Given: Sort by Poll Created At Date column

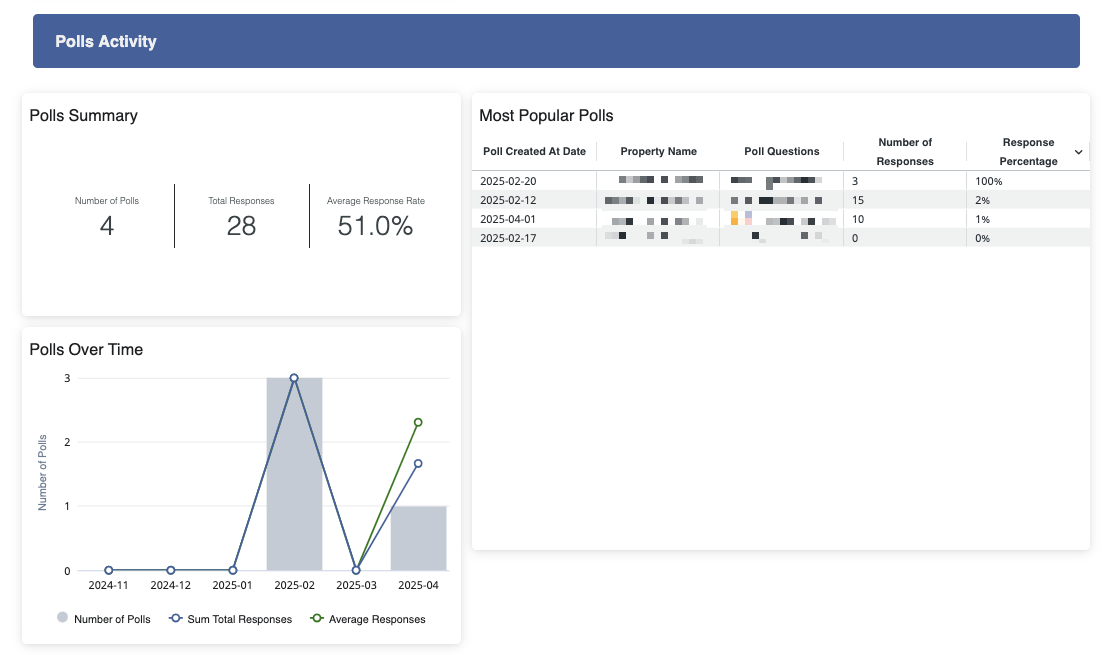Looking at the screenshot, I should point(534,152).
